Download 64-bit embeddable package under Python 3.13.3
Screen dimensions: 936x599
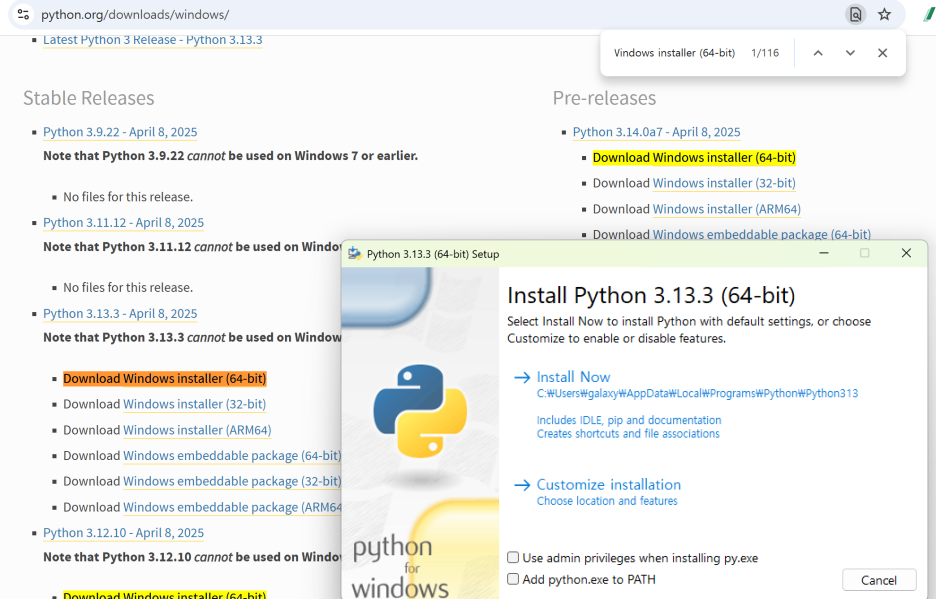coord(232,456)
